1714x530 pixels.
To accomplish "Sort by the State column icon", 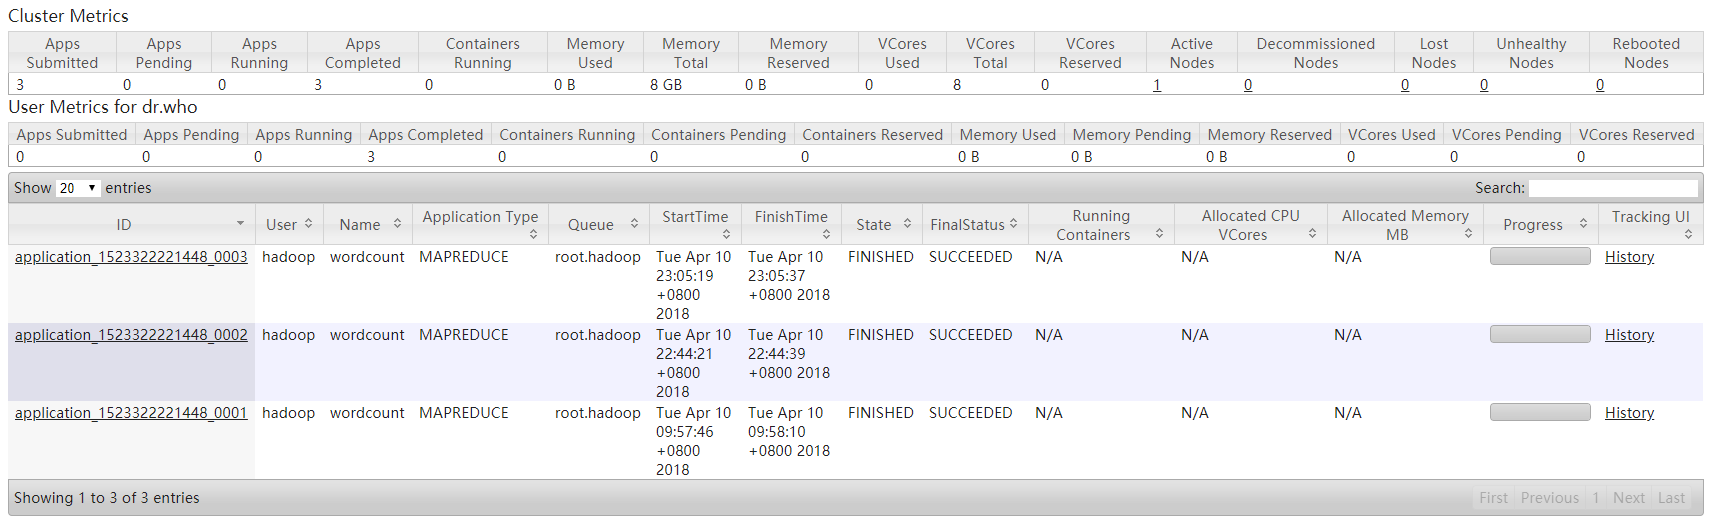I will point(907,224).
